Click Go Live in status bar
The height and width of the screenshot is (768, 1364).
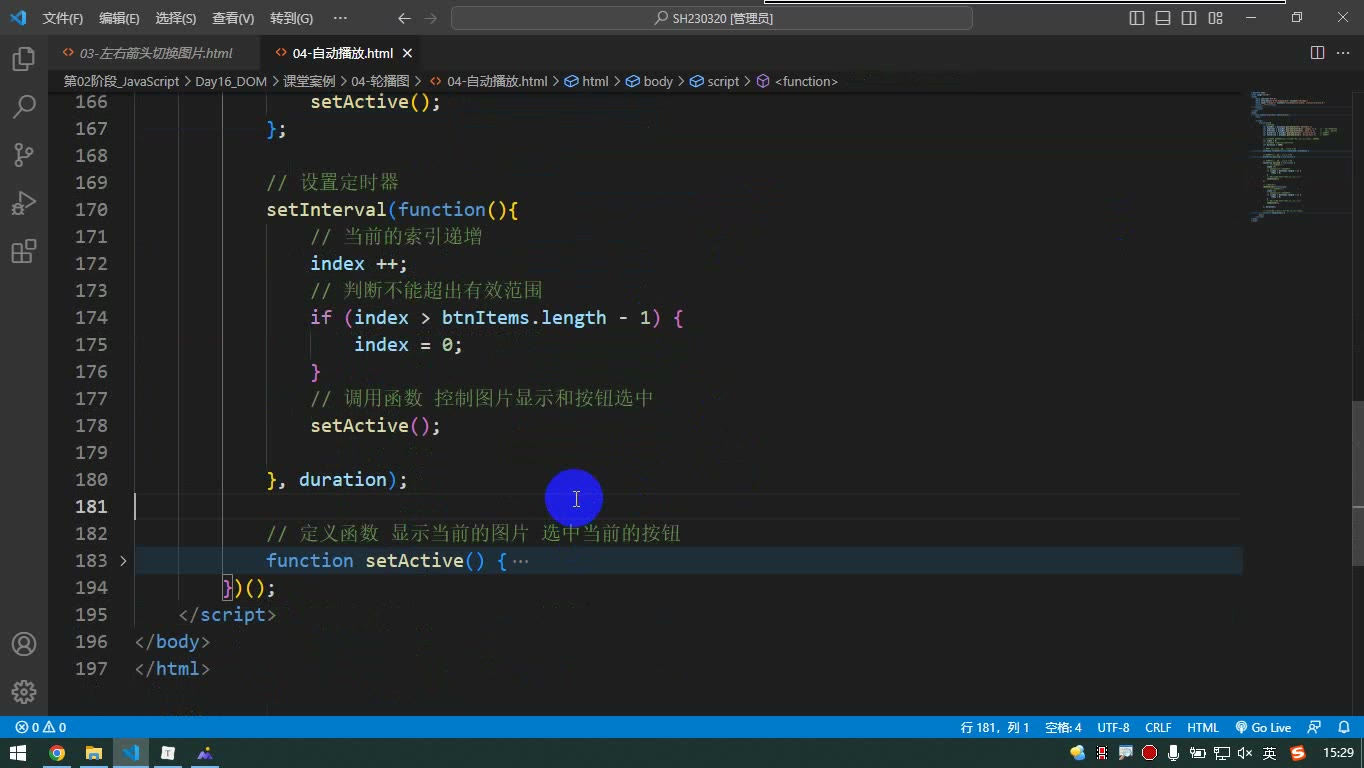click(x=1263, y=728)
